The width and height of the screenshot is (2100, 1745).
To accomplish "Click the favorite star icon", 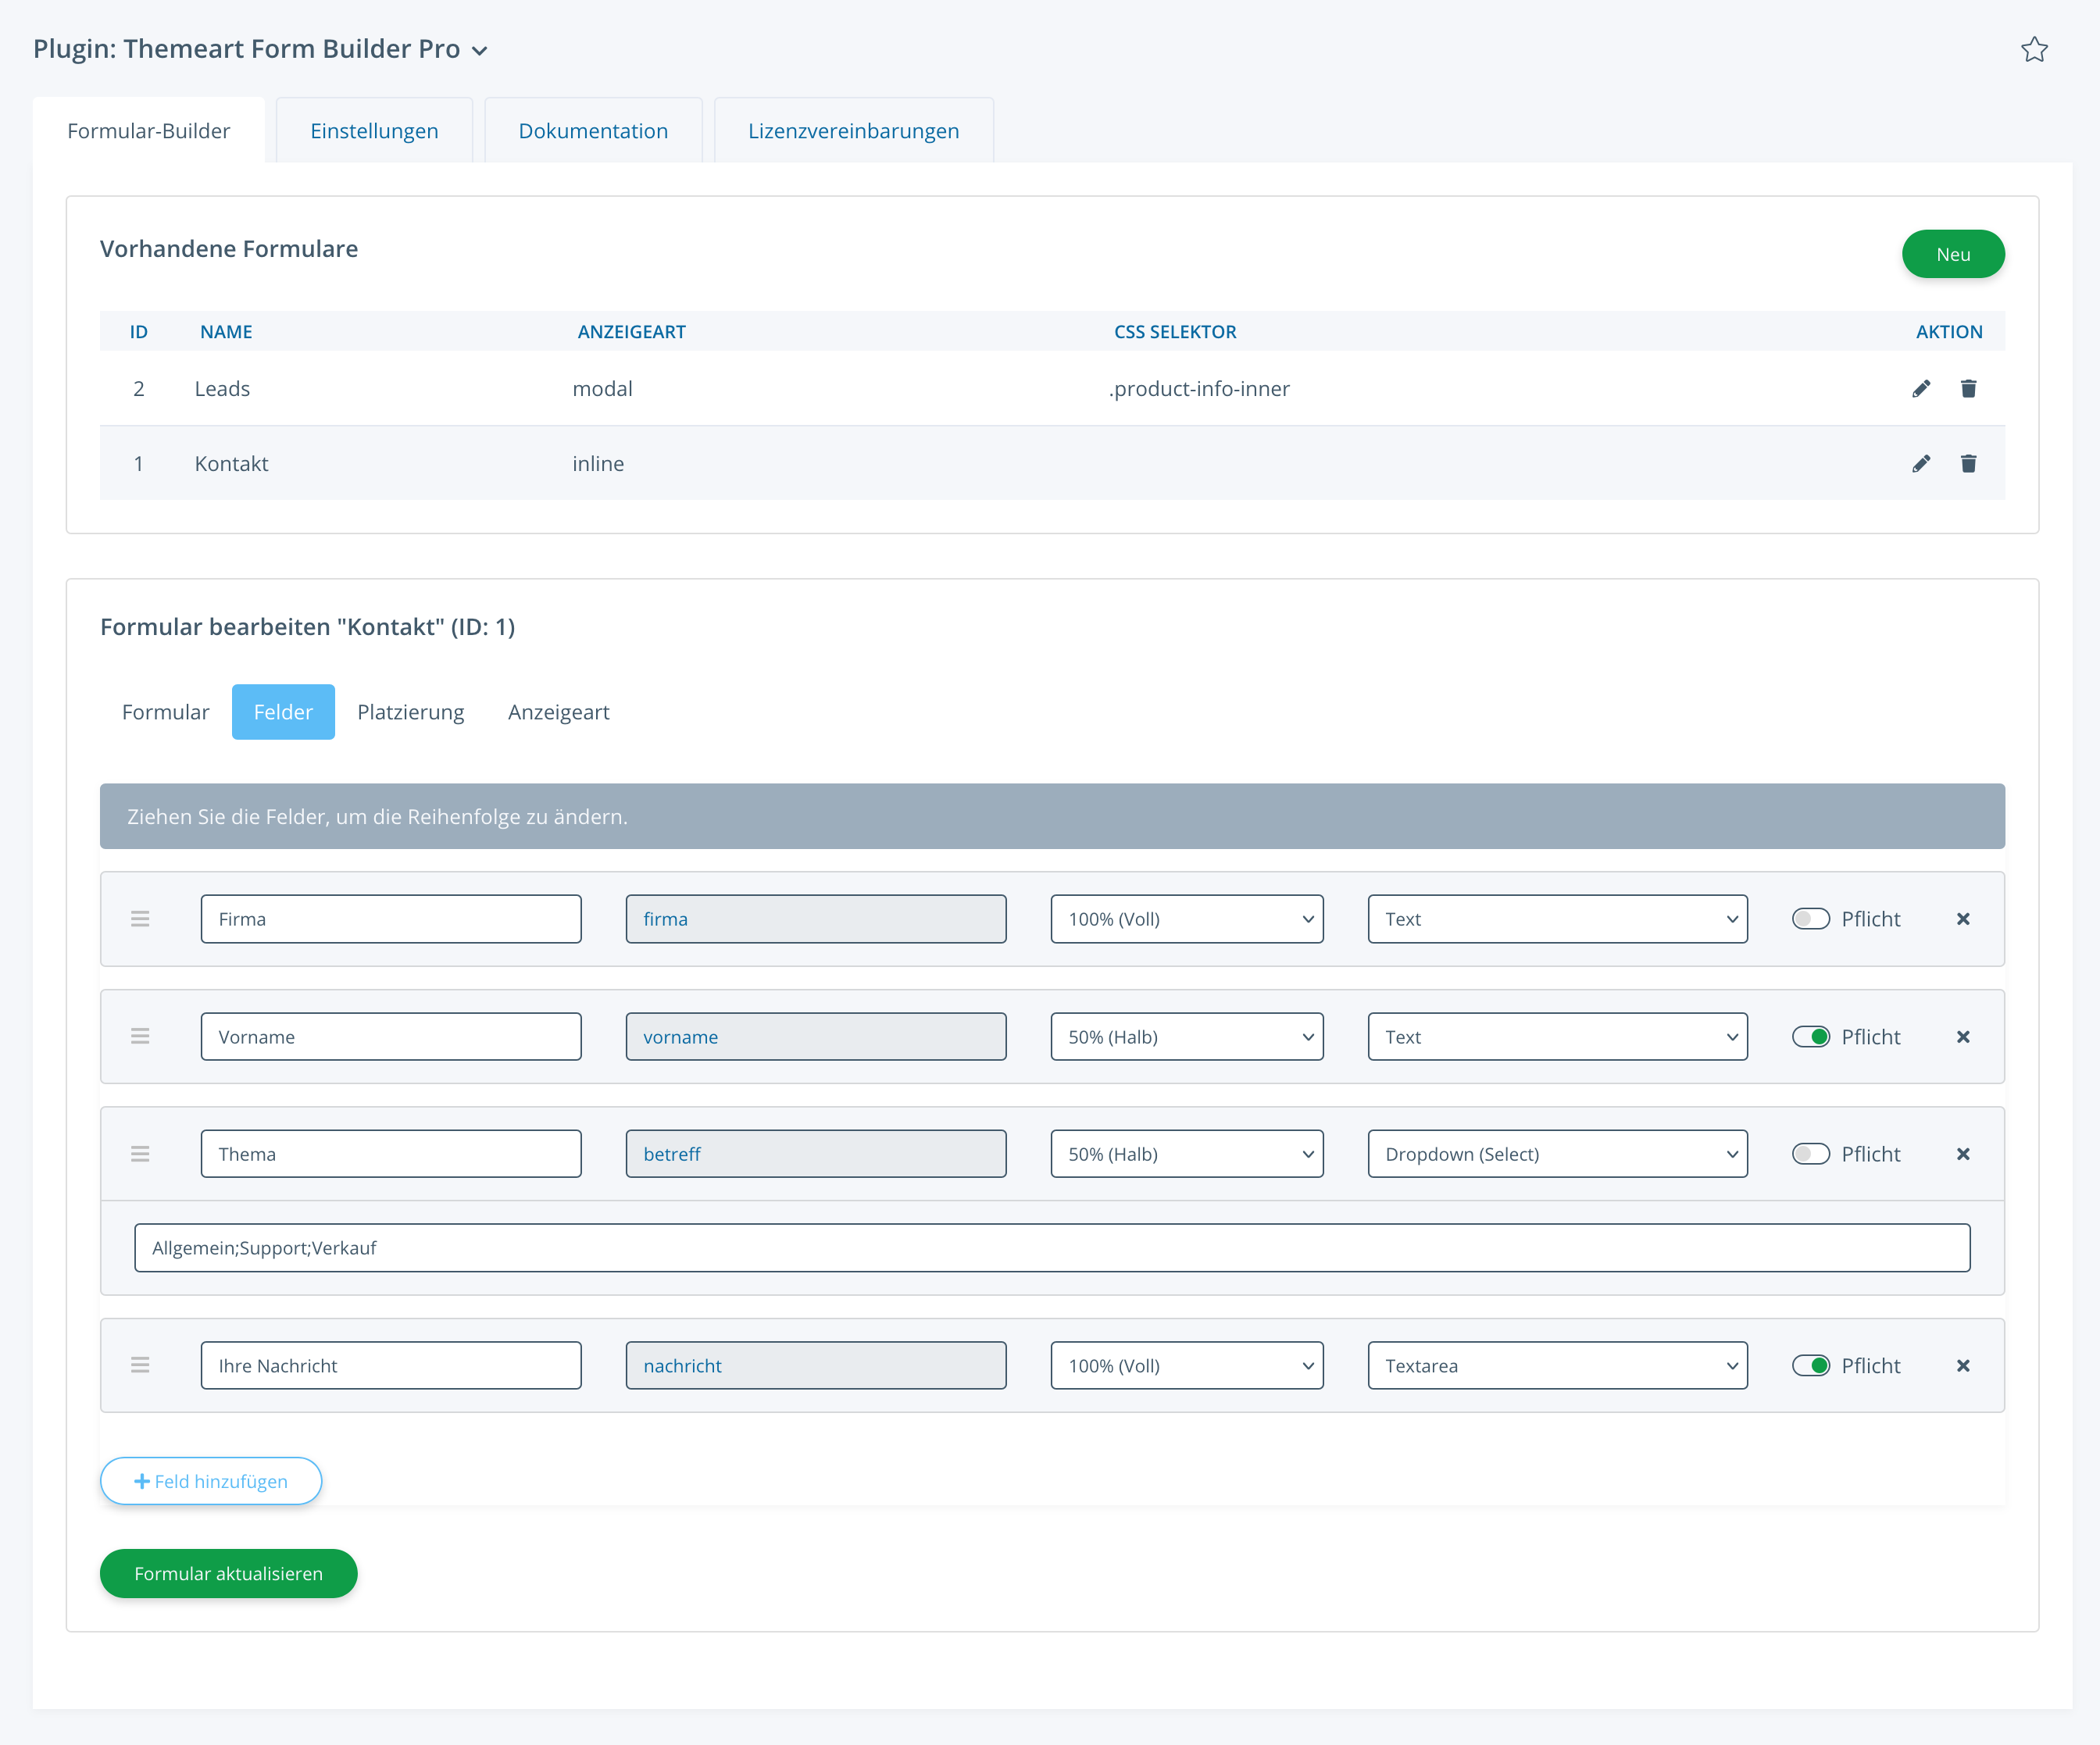I will 2034,50.
